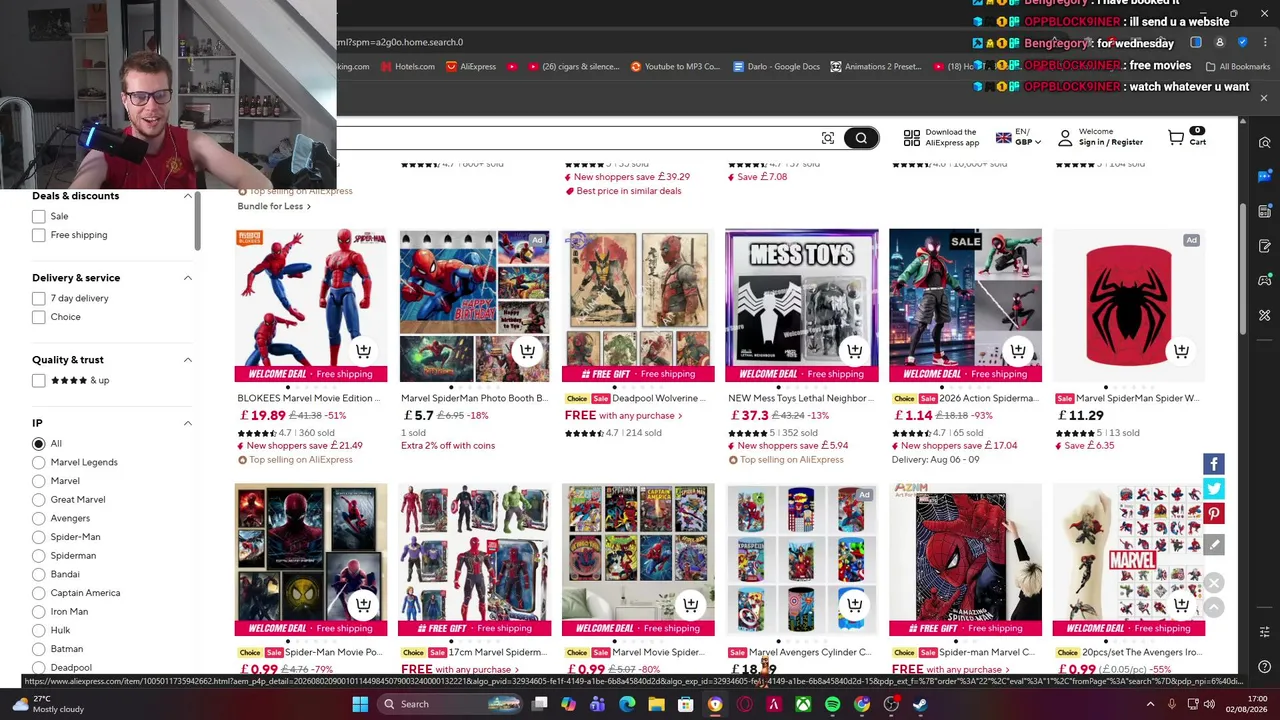Open File Explorer from the taskbar
This screenshot has height=720, width=1280.
coord(656,704)
